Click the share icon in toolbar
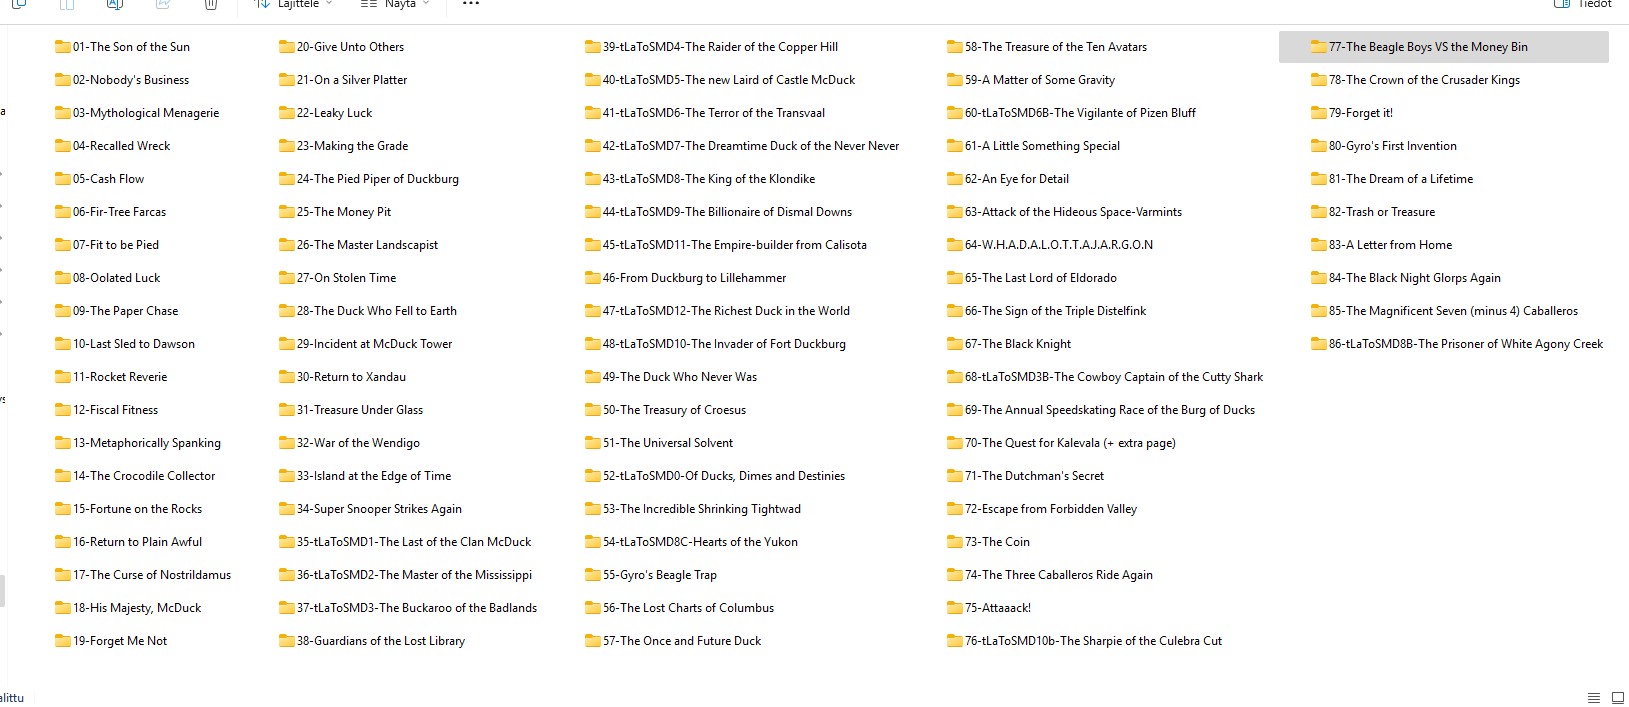The height and width of the screenshot is (707, 1629). pos(162,4)
